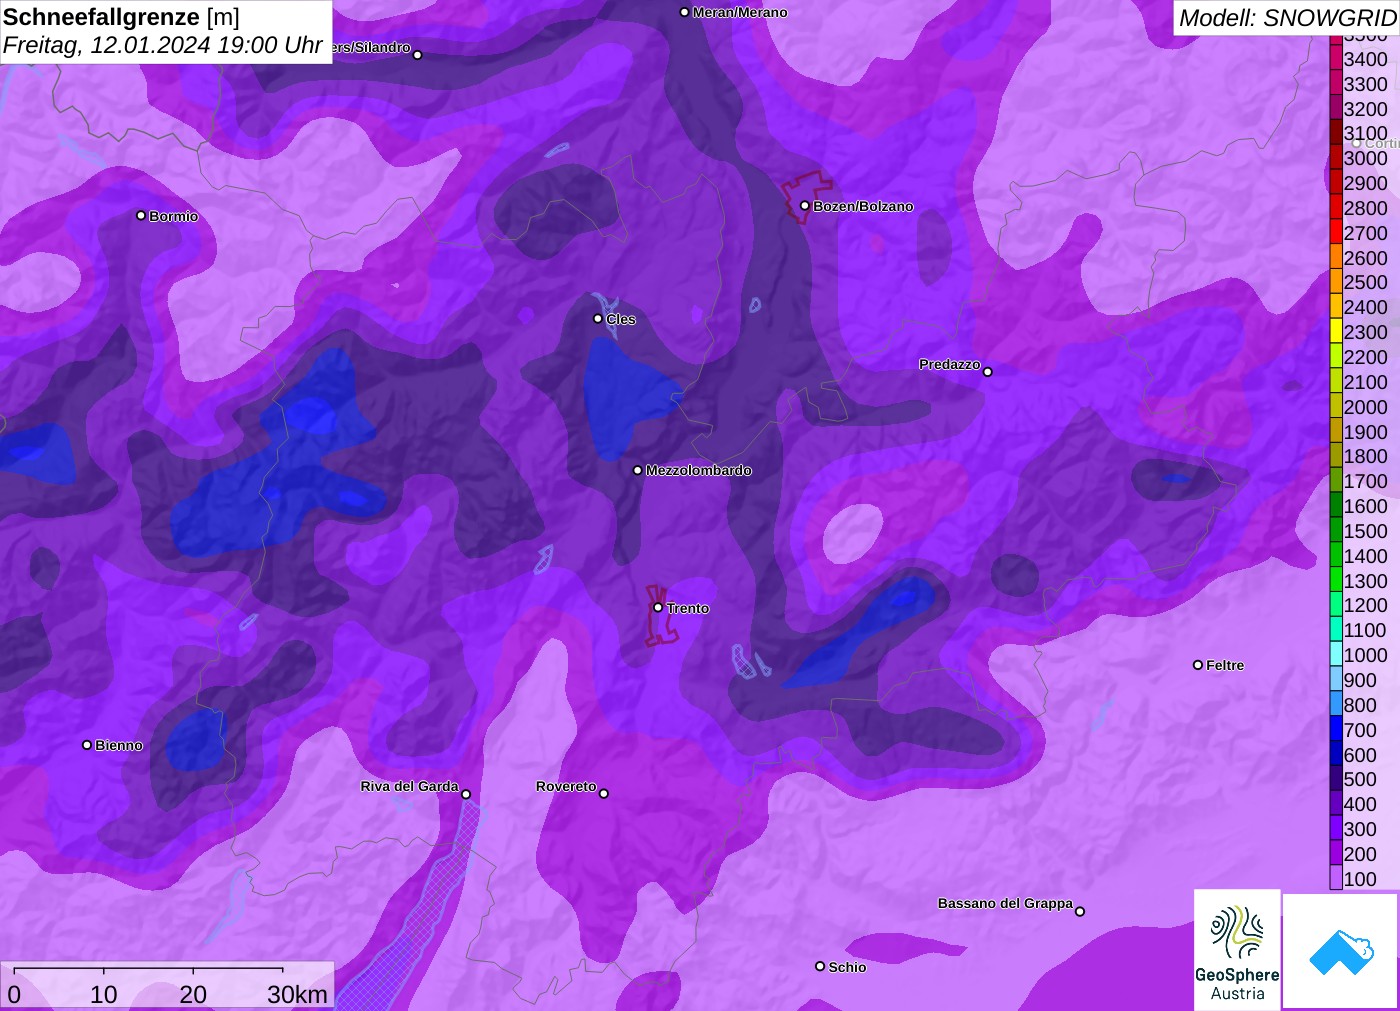Select the 700 m blue legend swatch

tap(1335, 729)
